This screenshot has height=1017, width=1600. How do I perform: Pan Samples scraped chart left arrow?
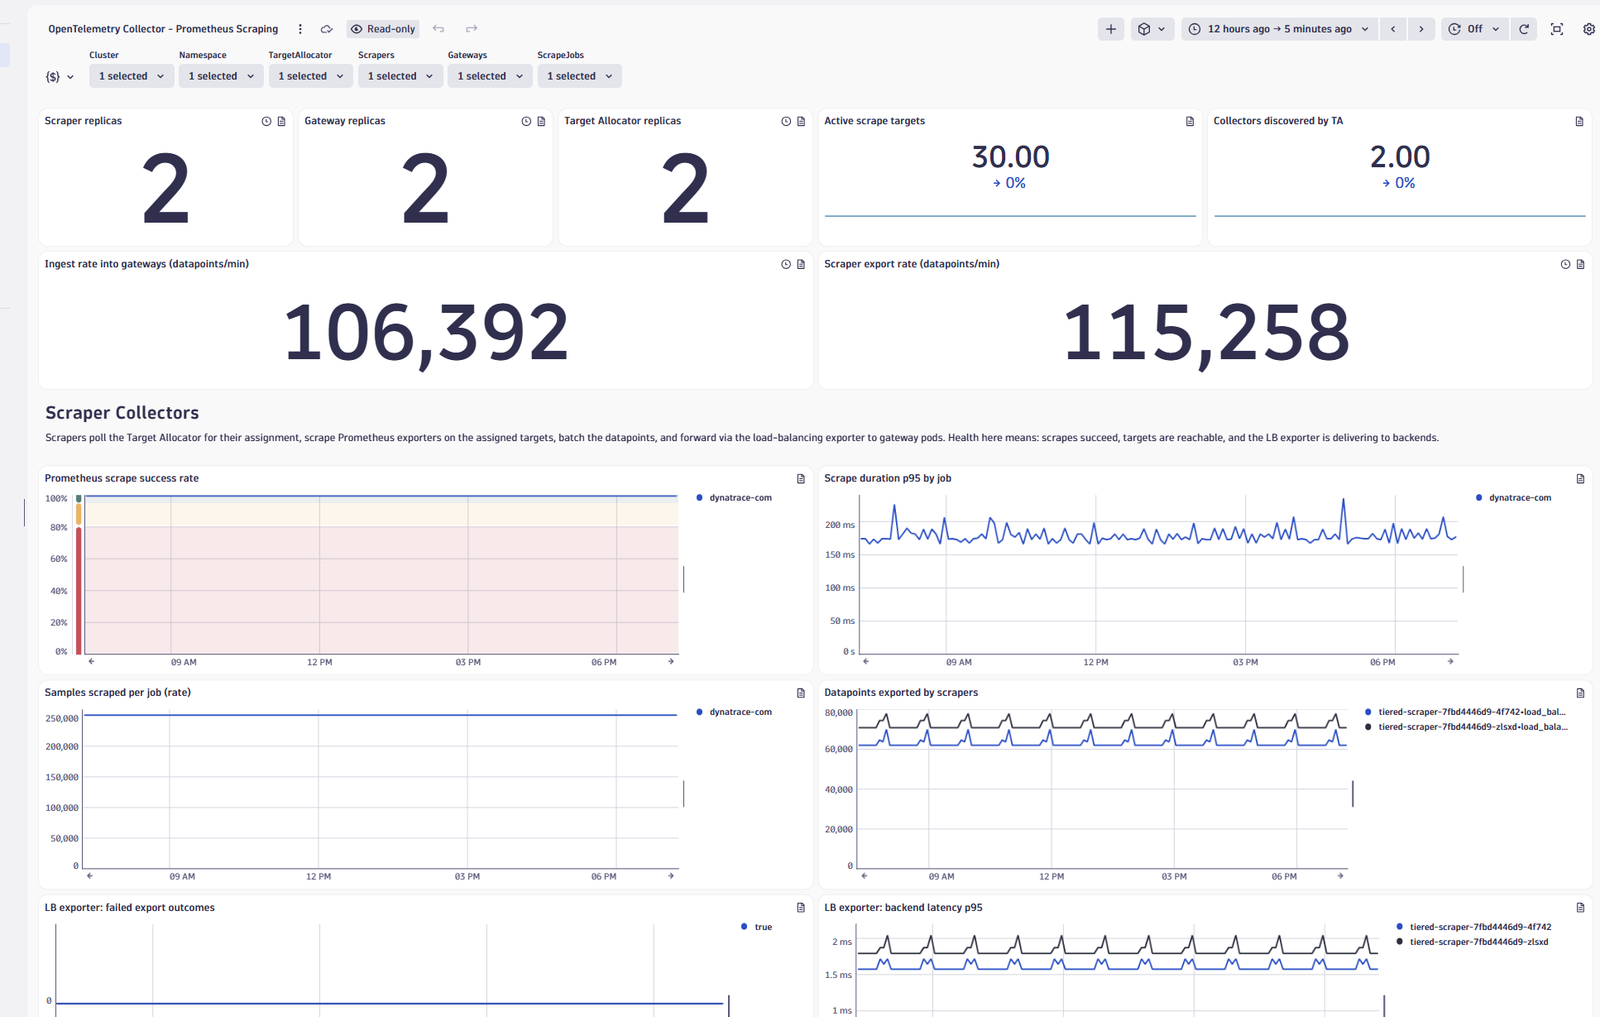tap(90, 875)
